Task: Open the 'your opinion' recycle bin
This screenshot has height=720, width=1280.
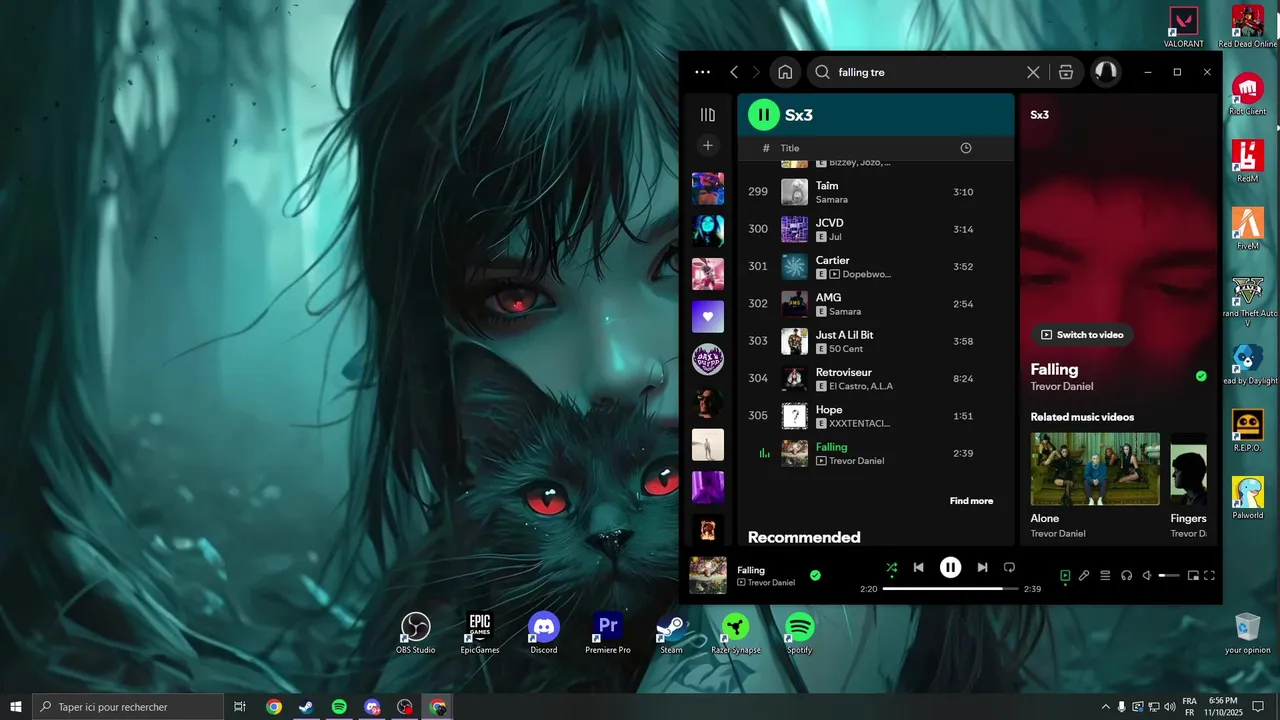Action: click(x=1247, y=633)
